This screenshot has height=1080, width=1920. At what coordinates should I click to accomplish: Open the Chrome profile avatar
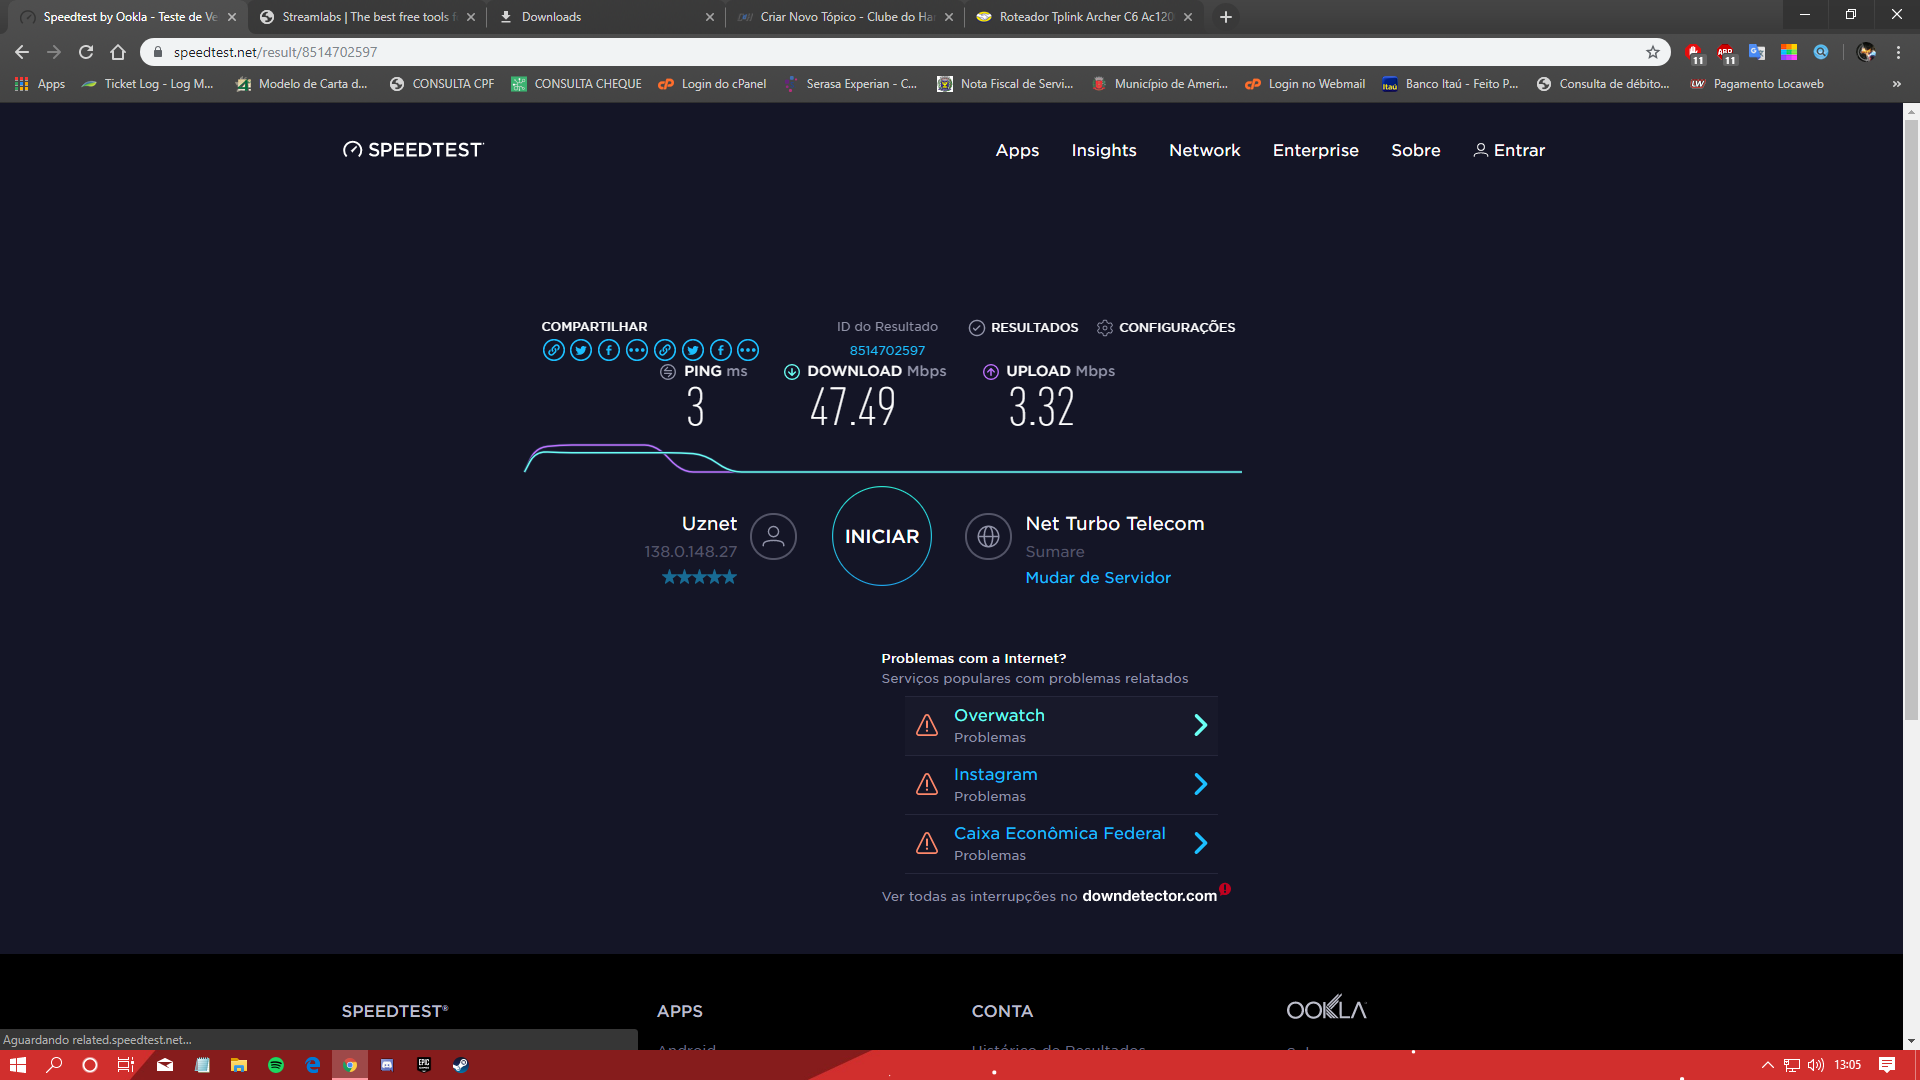tap(1866, 52)
